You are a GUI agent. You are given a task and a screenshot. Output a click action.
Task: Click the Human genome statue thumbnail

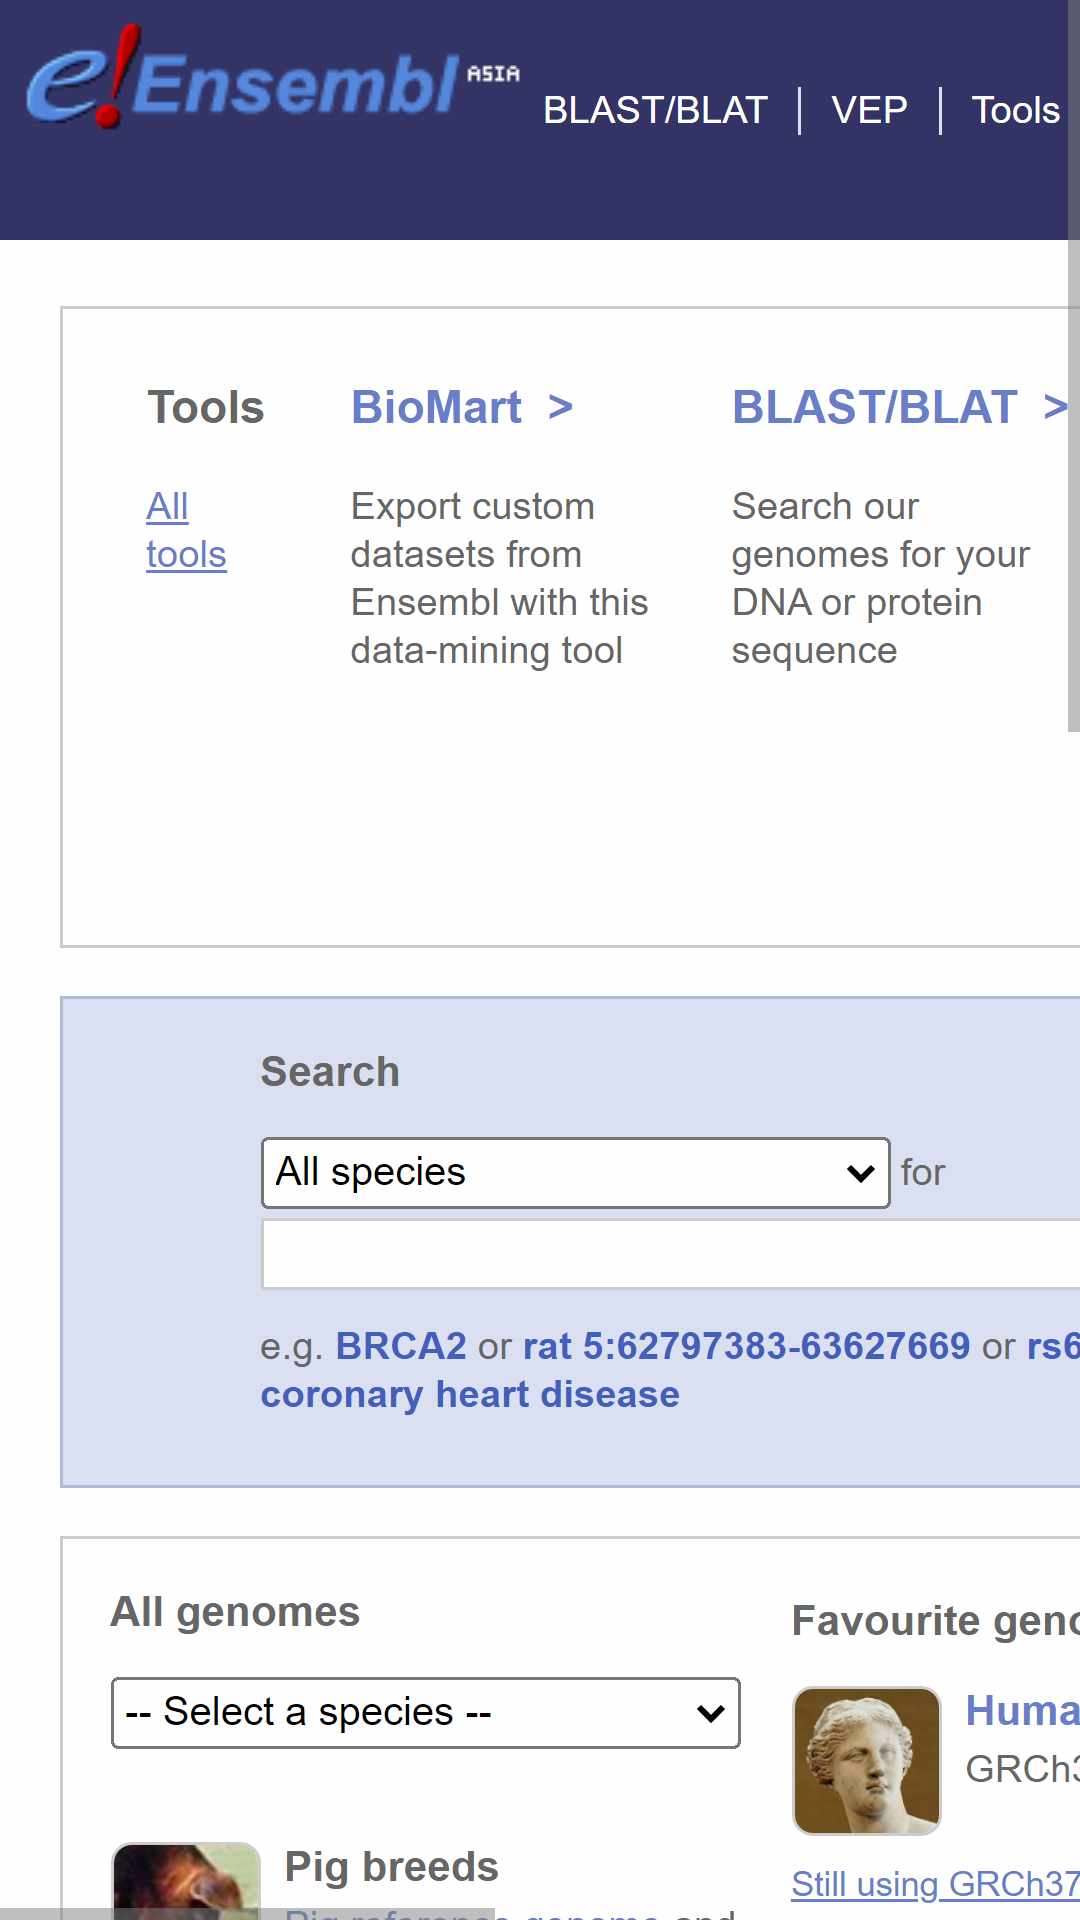click(x=867, y=1761)
